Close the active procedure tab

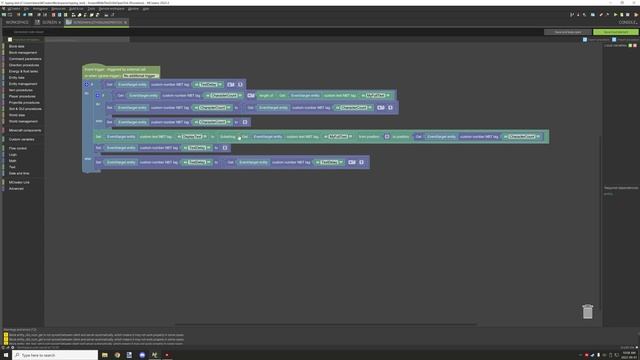(125, 22)
